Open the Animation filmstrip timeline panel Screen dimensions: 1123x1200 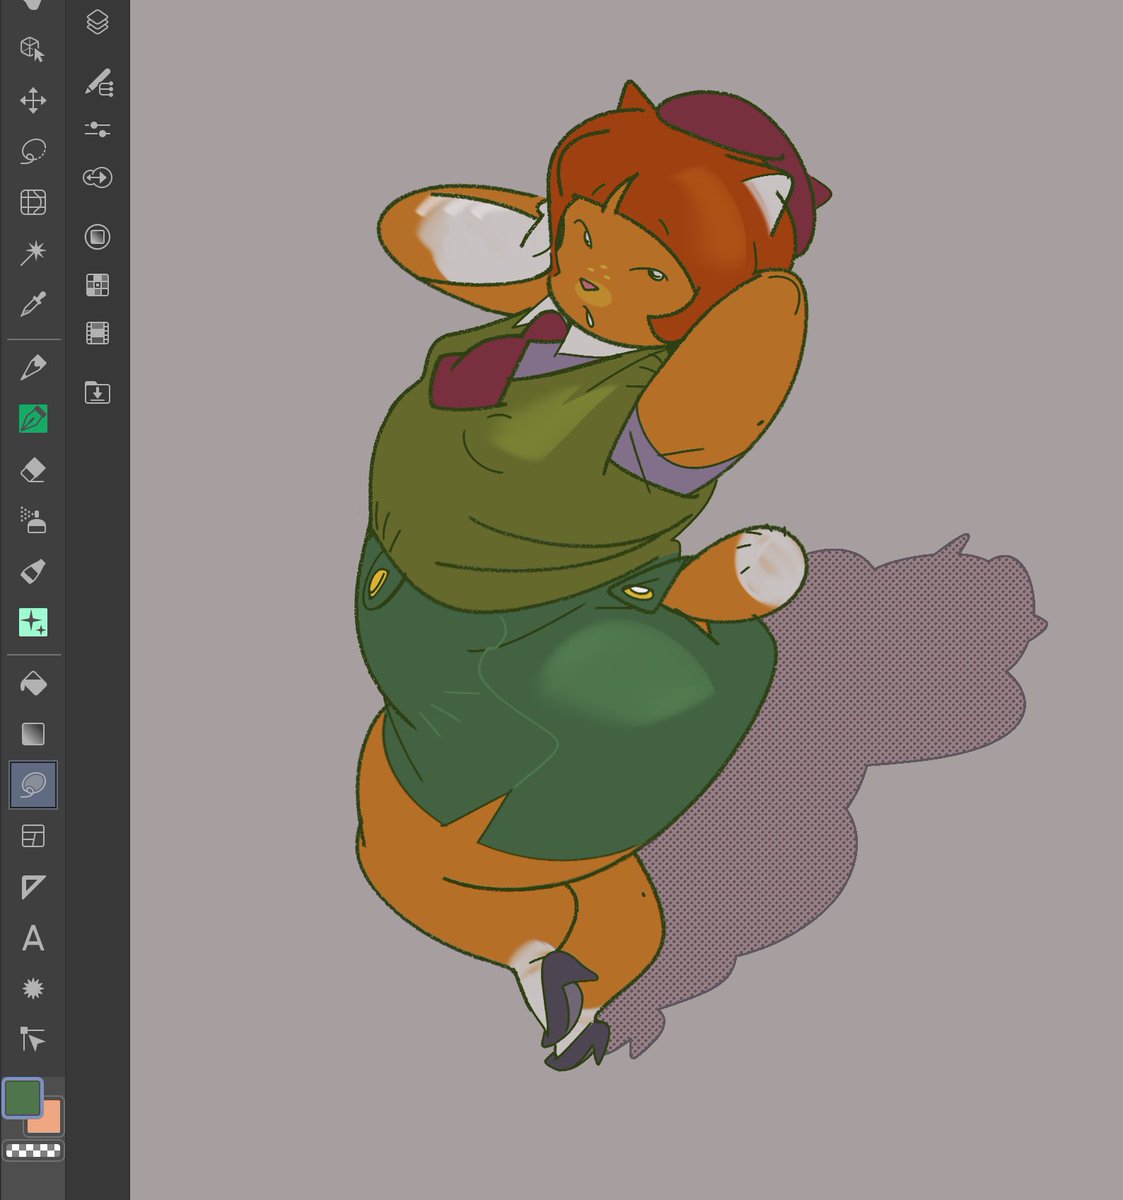pos(97,333)
